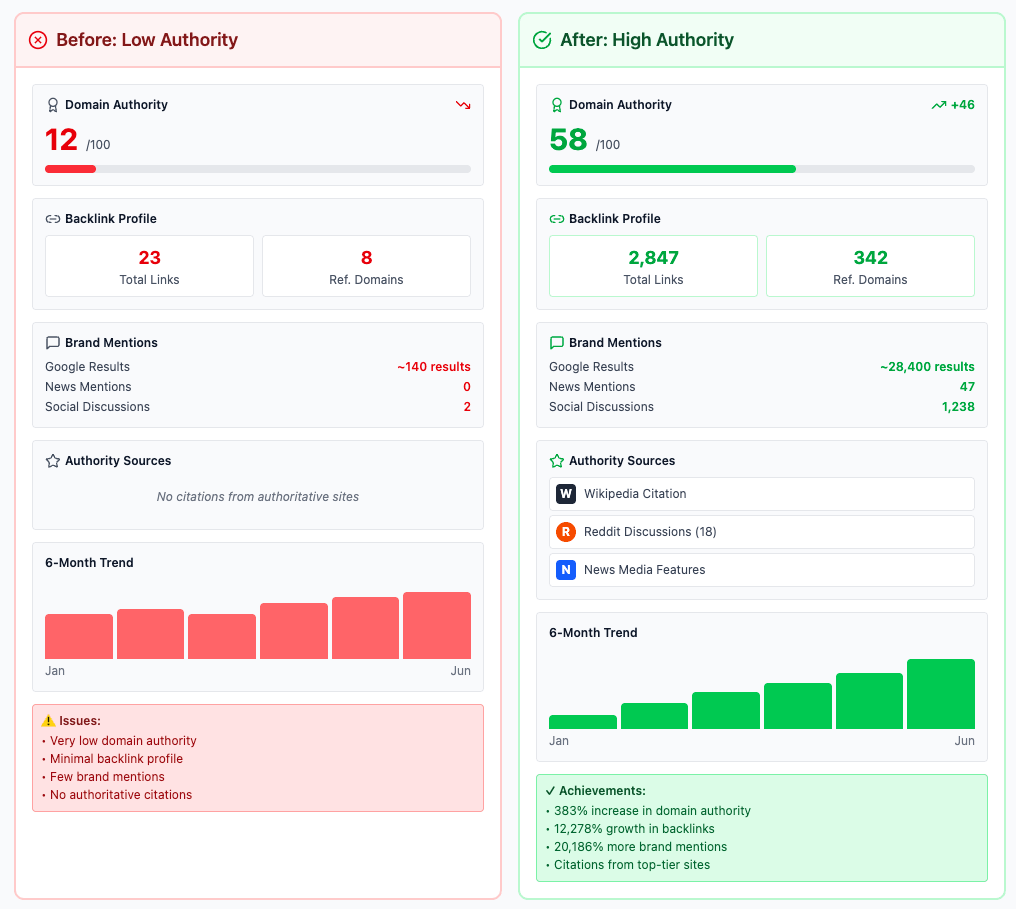1016x909 pixels.
Task: Click the orange Reddit R icon
Action: click(x=566, y=532)
